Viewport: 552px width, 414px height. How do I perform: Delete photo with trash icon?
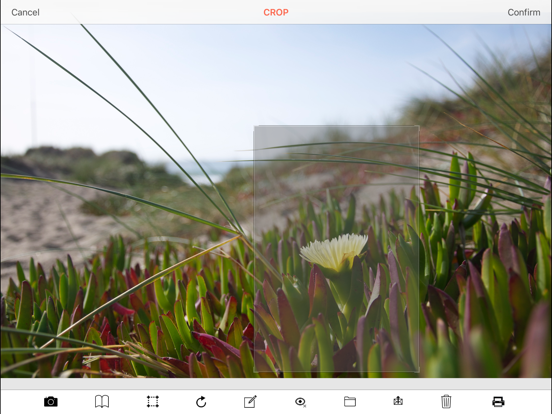pos(446,401)
